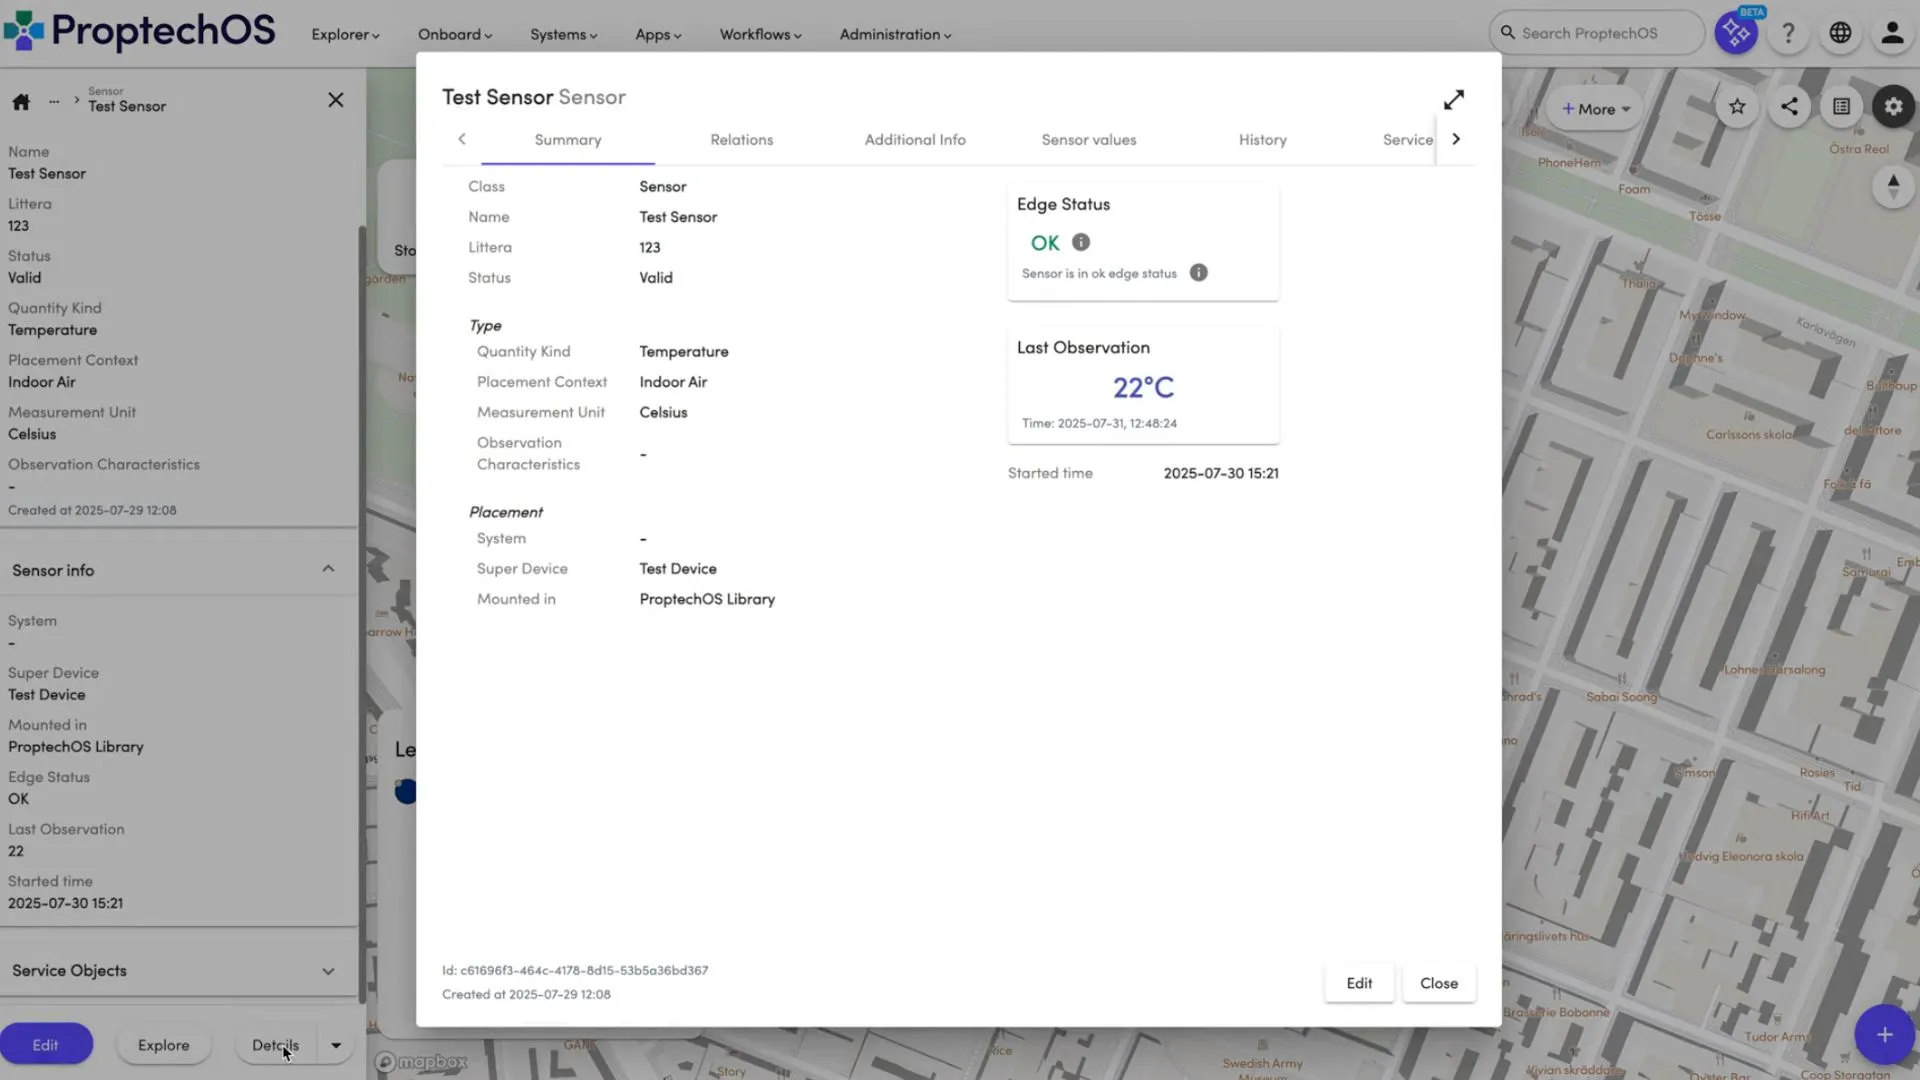Click Test Device super device value in dialog
This screenshot has width=1920, height=1080.
(678, 569)
